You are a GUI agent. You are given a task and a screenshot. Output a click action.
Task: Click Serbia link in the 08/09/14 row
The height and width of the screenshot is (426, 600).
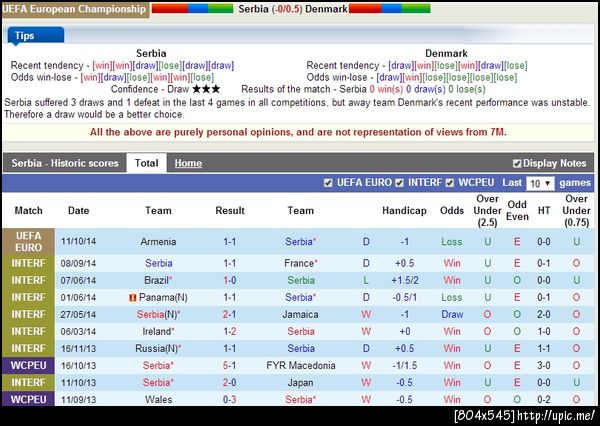[x=158, y=263]
